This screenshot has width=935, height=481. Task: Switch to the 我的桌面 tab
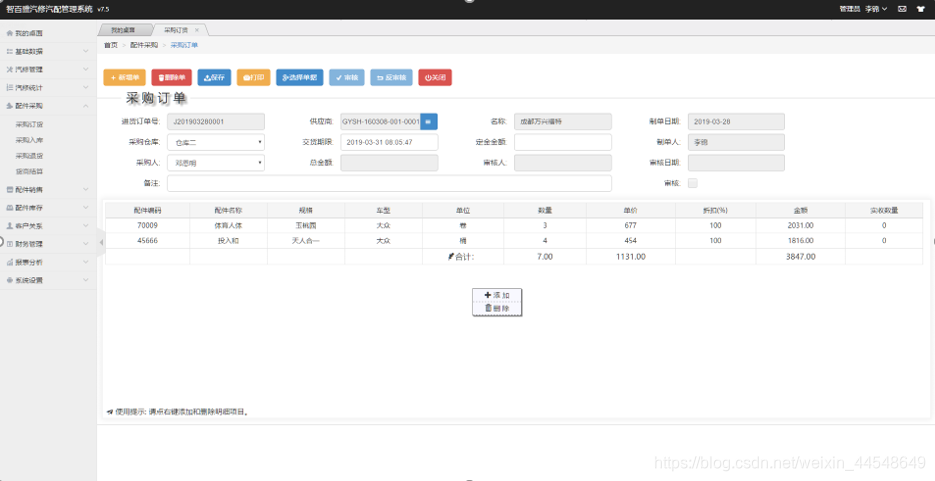coord(123,30)
